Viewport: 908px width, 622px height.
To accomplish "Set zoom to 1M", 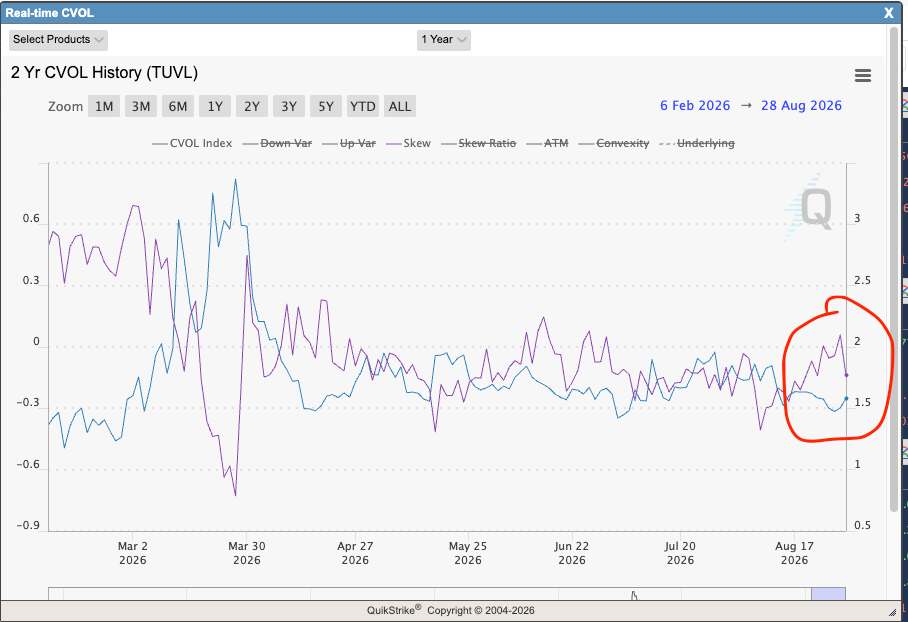I will [104, 107].
